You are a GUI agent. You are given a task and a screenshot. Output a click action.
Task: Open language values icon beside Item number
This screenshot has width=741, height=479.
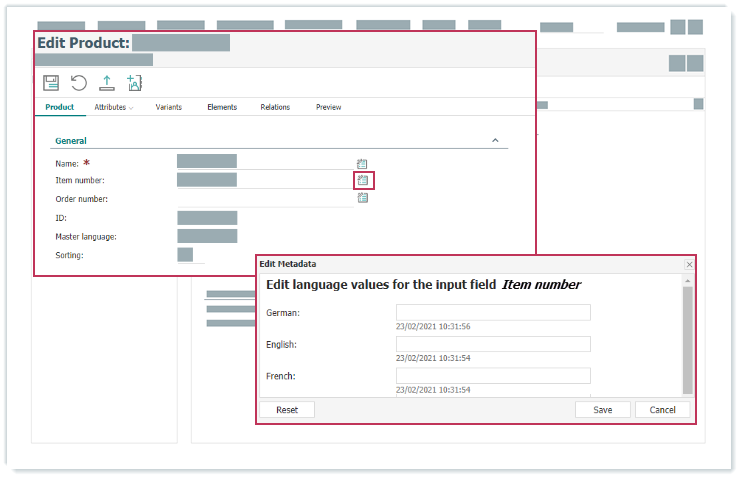pos(364,181)
